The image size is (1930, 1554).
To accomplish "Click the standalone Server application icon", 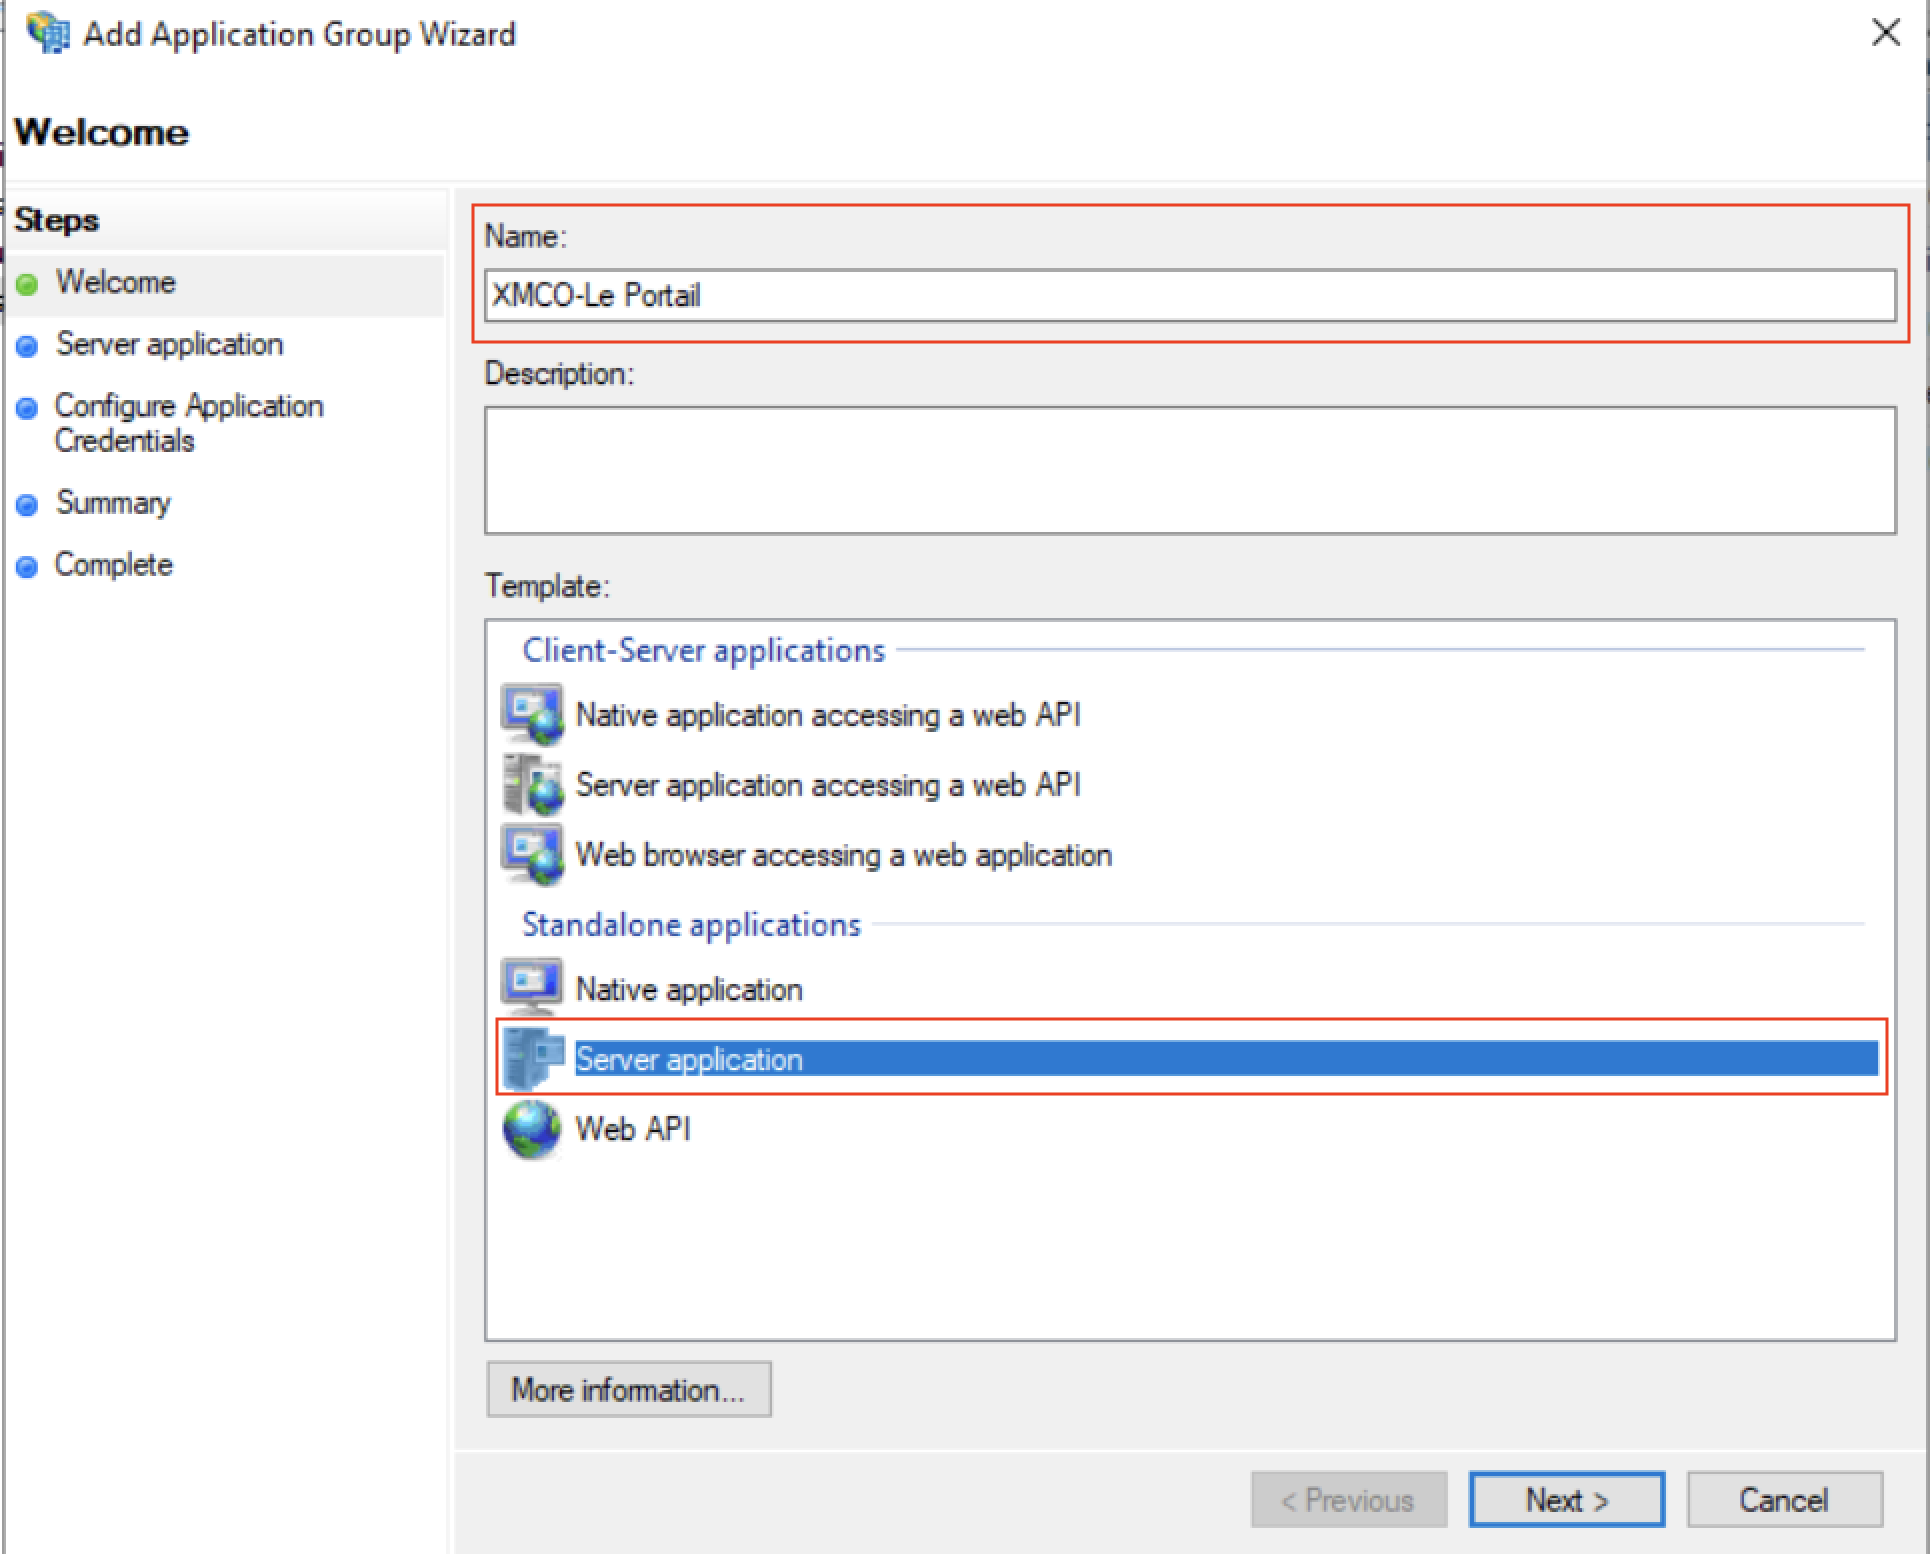I will coord(532,1058).
